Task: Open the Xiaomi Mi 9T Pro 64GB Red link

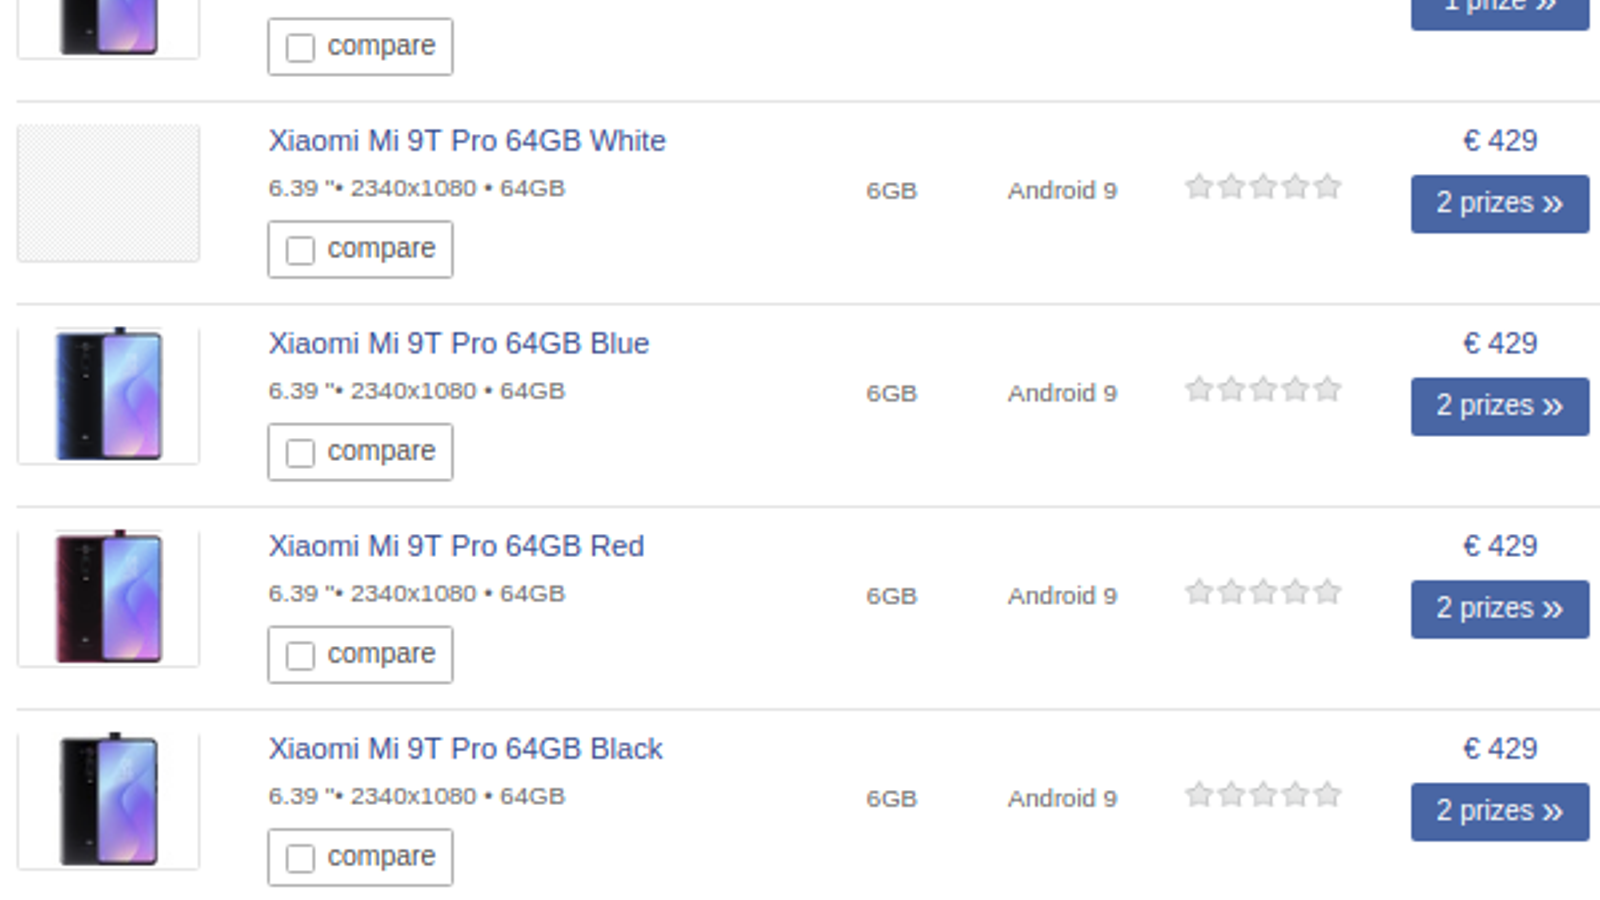Action: click(x=456, y=547)
